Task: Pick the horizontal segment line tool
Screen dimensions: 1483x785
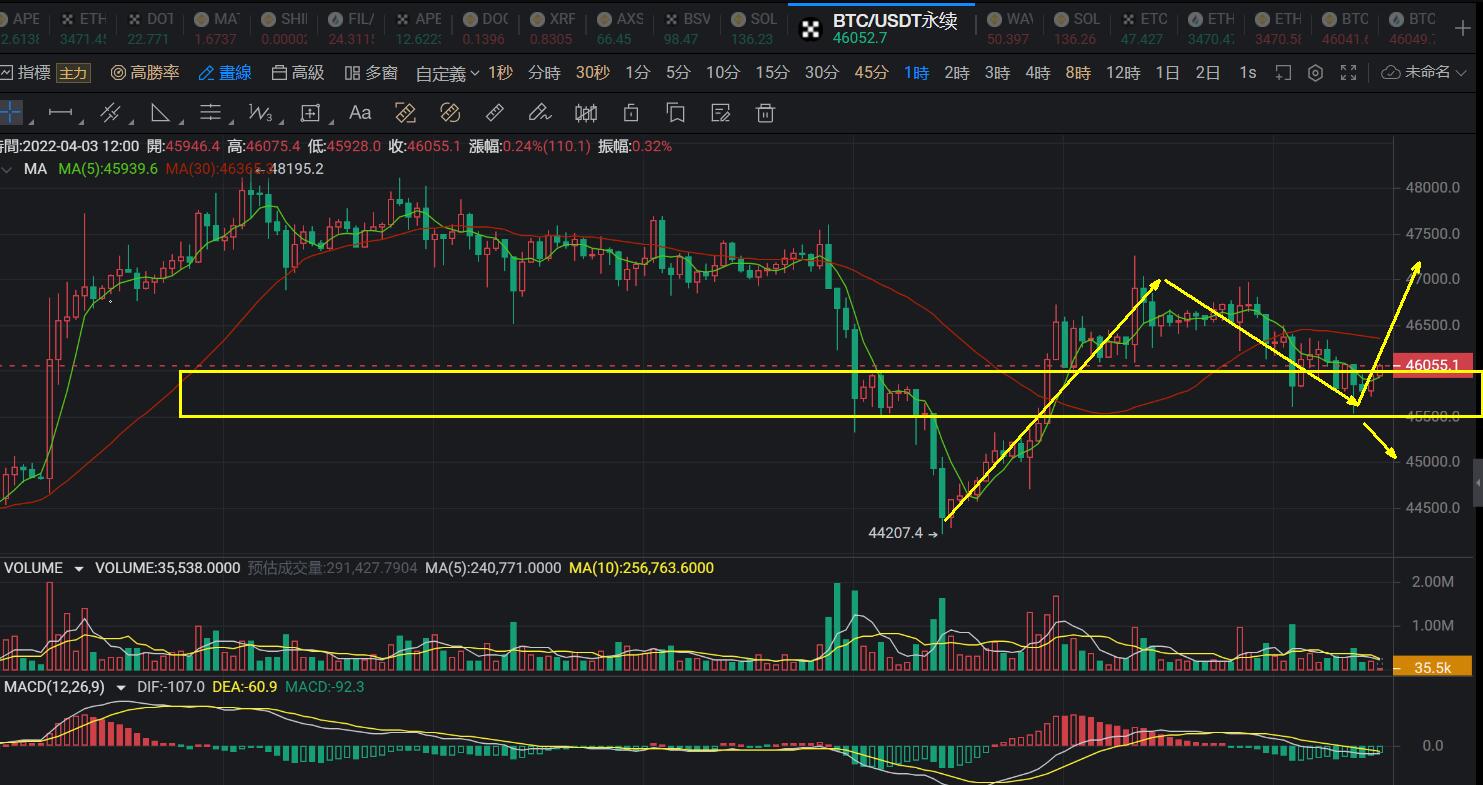Action: [x=60, y=113]
